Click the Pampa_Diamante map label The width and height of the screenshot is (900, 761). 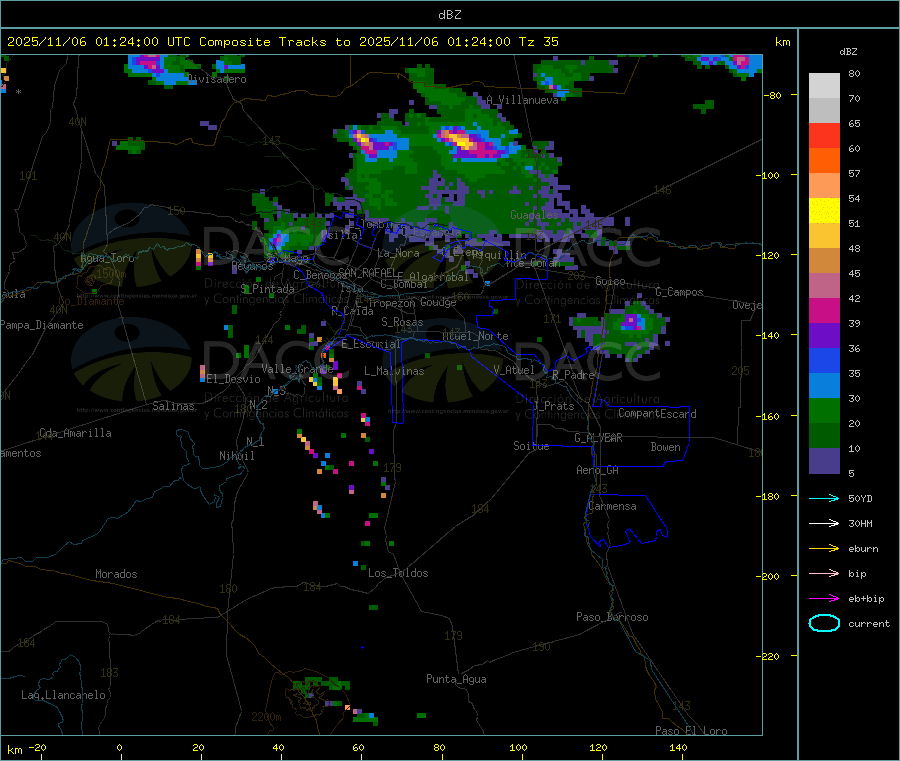(x=42, y=325)
